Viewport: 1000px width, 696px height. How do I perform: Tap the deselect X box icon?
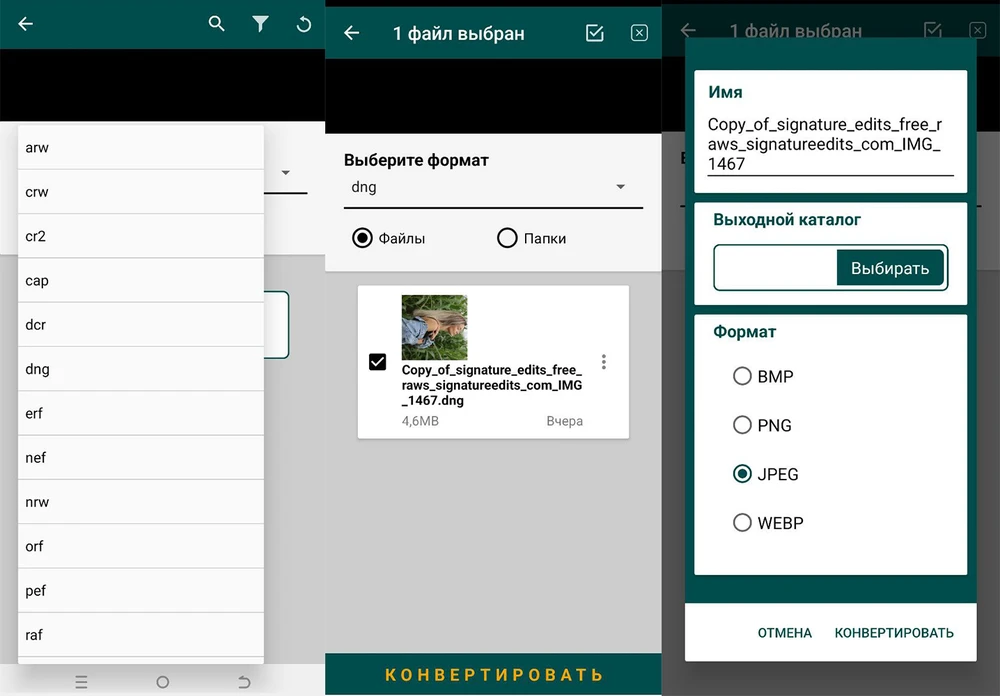click(639, 33)
